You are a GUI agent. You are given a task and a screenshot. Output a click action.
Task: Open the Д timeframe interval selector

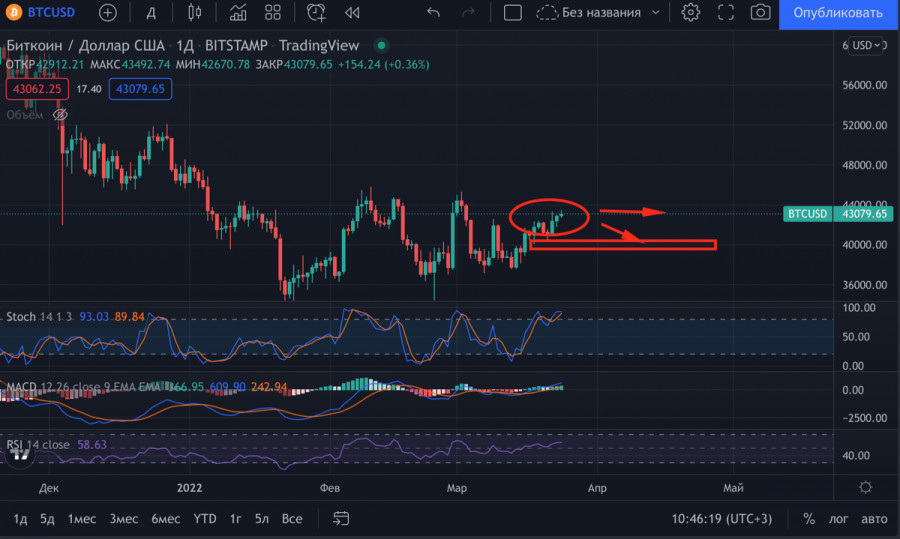click(151, 13)
